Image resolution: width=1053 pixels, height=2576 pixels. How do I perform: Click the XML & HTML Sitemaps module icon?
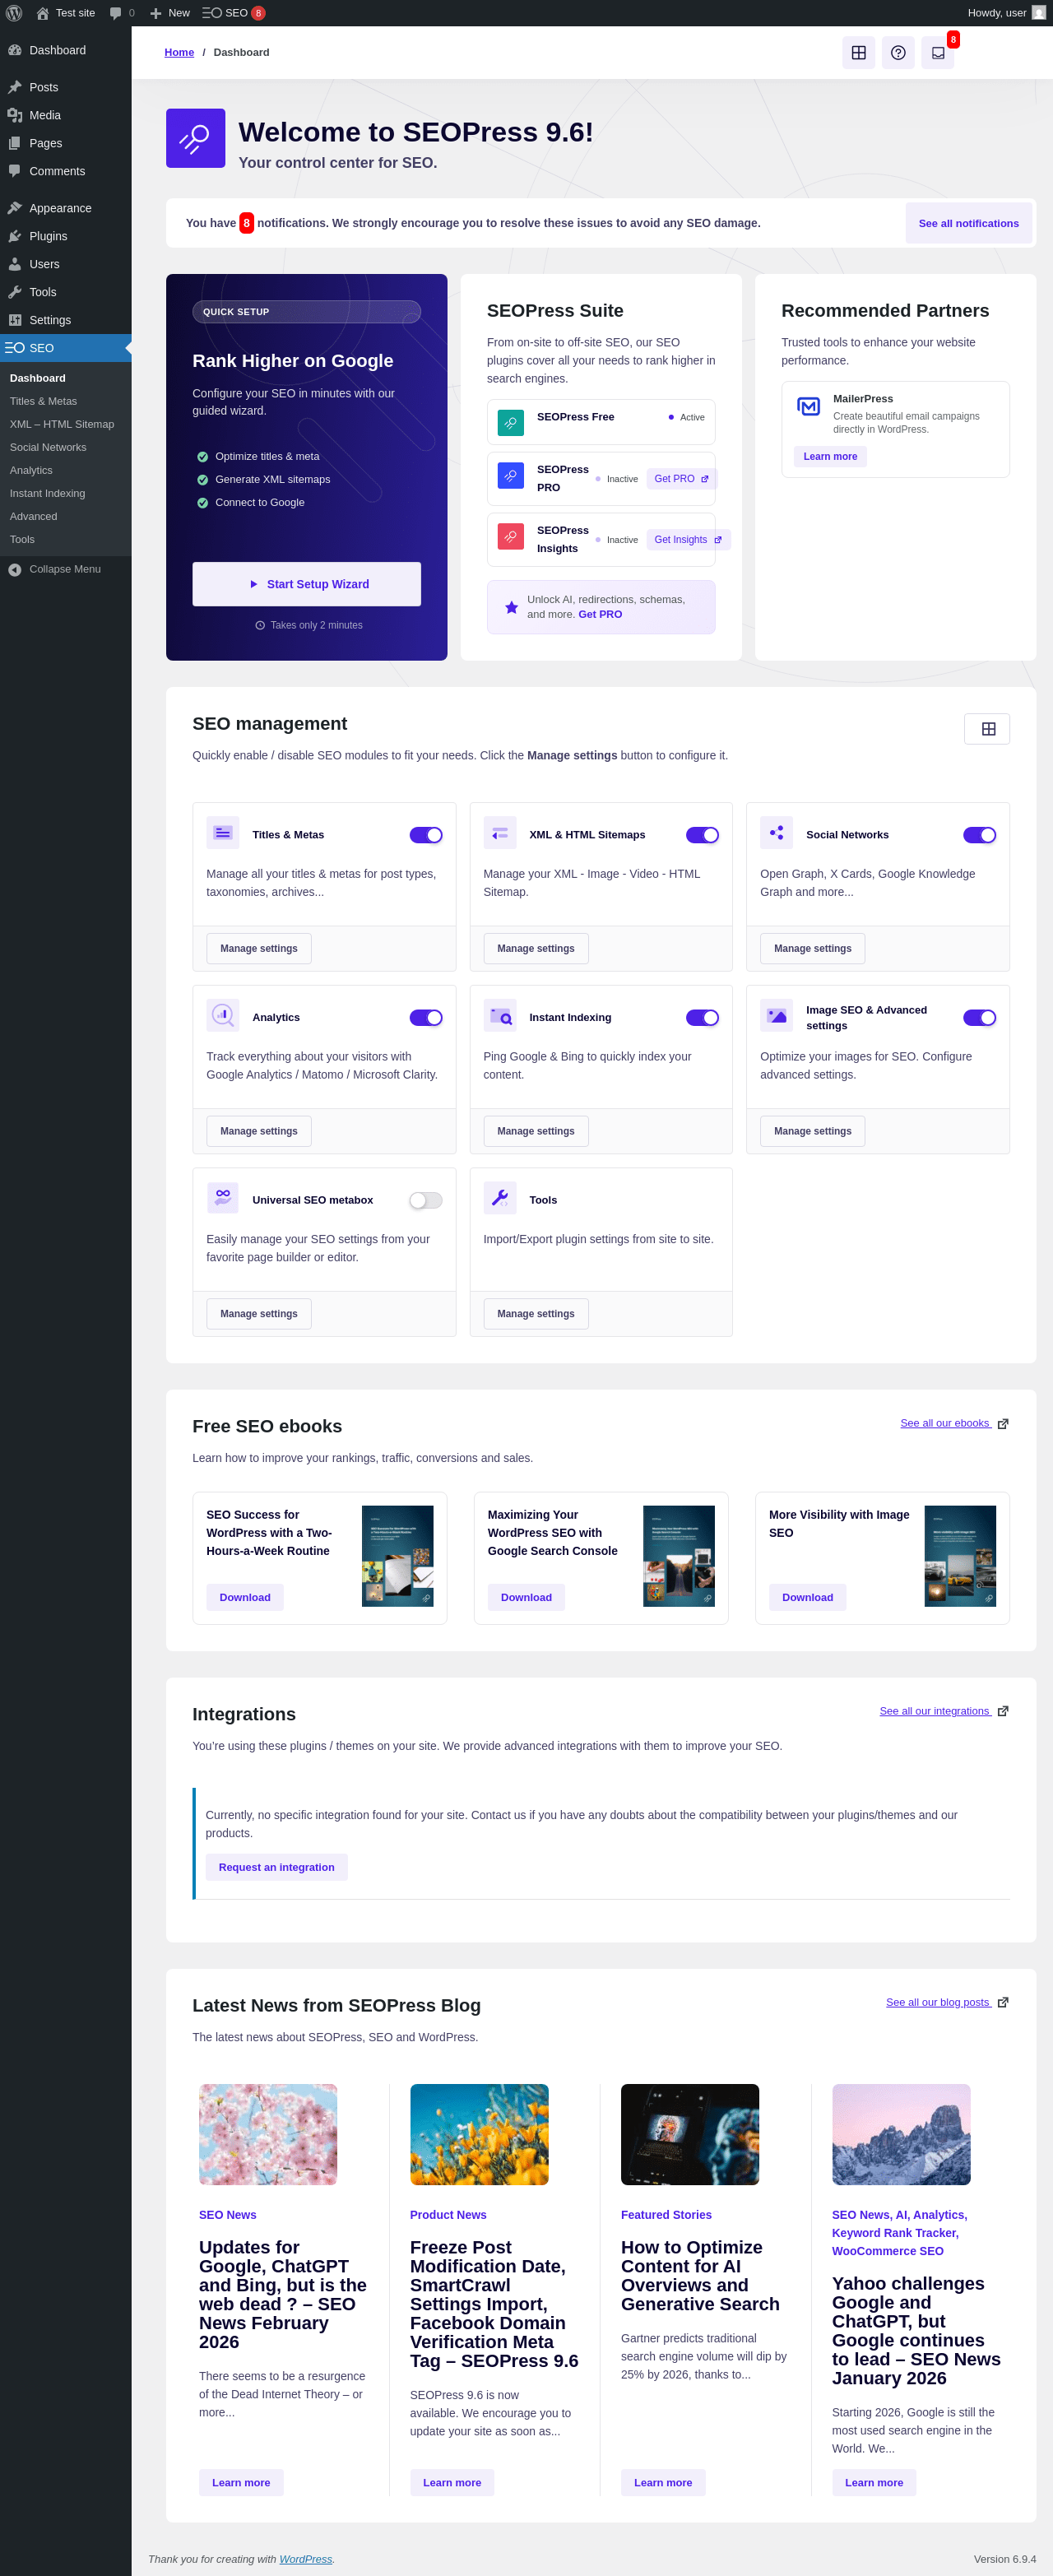click(500, 833)
